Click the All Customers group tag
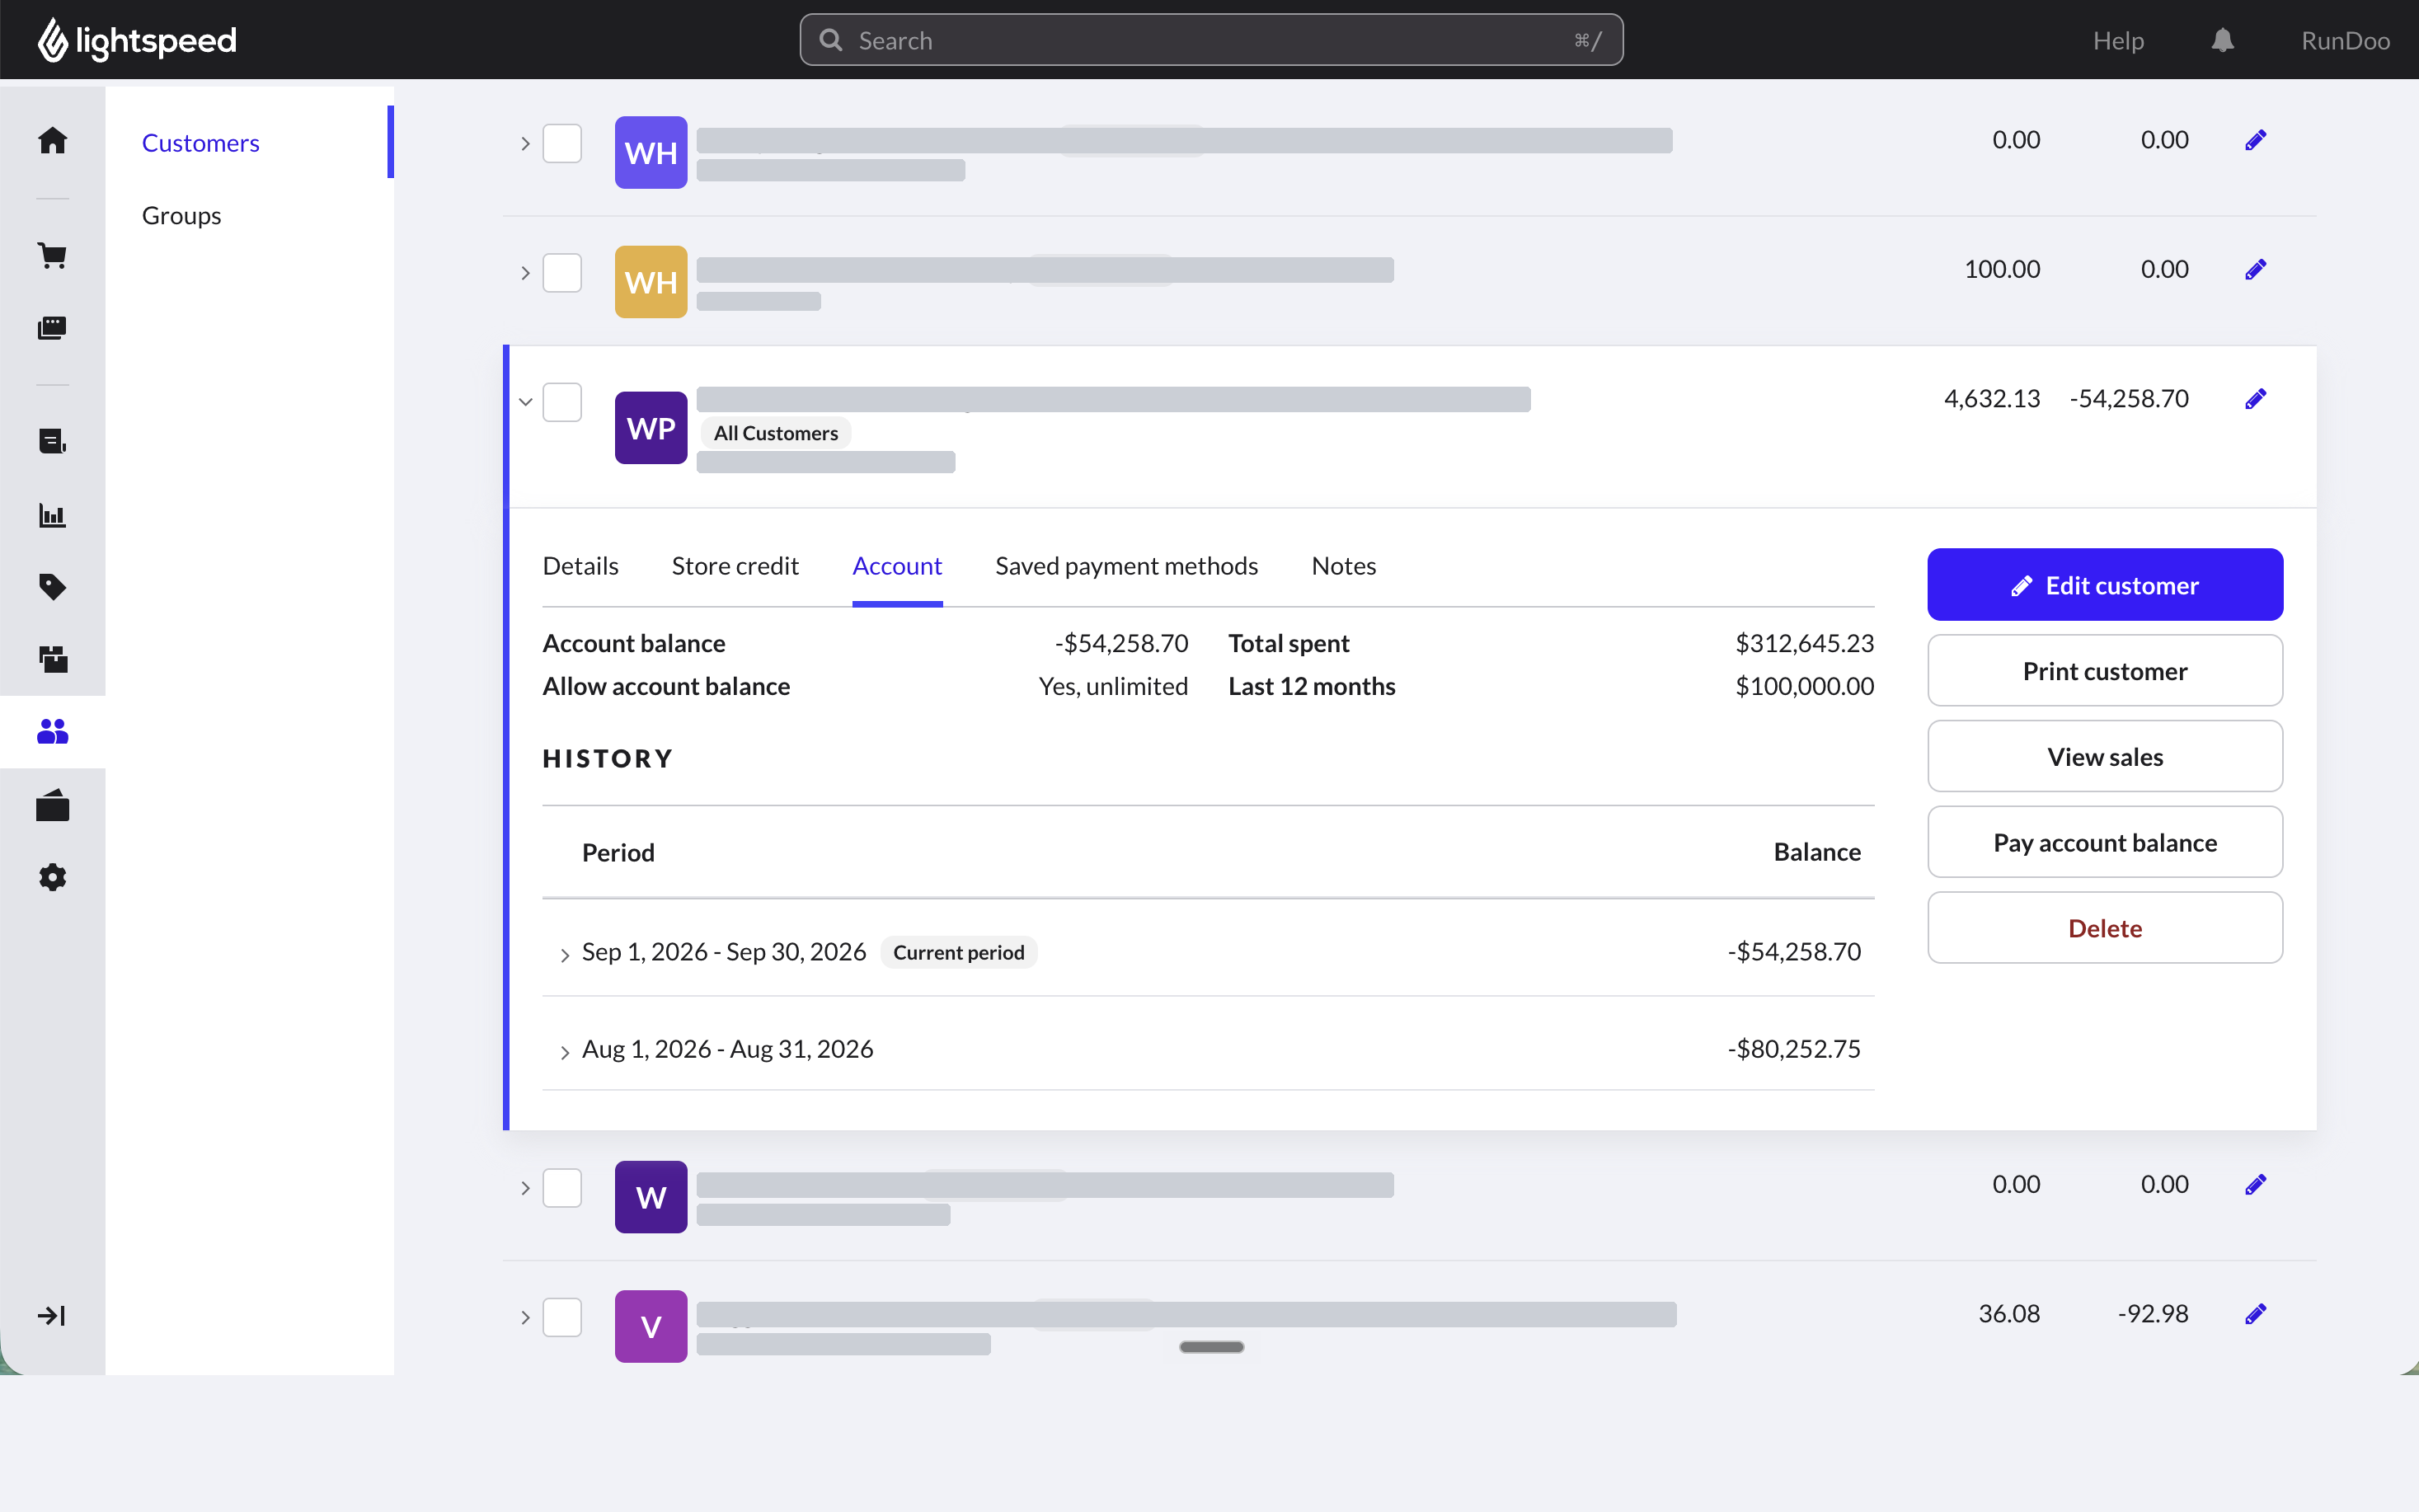The height and width of the screenshot is (1512, 2419). tap(776, 433)
